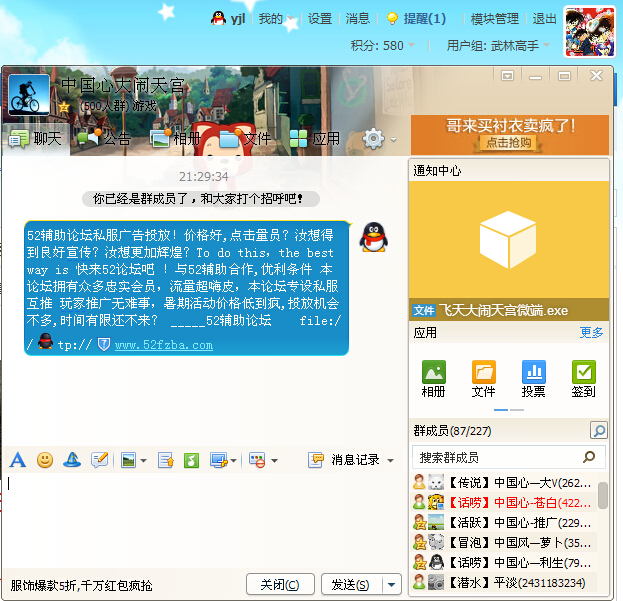Click 更多 in the 应用 section

point(591,332)
